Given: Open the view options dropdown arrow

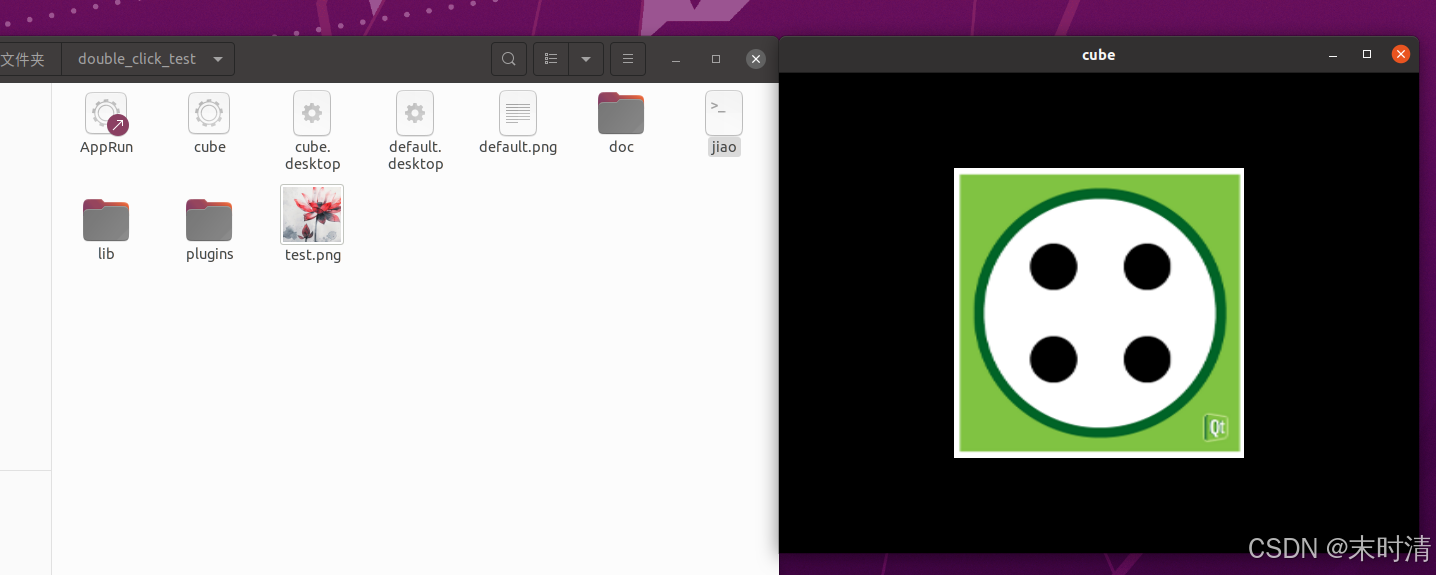Looking at the screenshot, I should [586, 59].
